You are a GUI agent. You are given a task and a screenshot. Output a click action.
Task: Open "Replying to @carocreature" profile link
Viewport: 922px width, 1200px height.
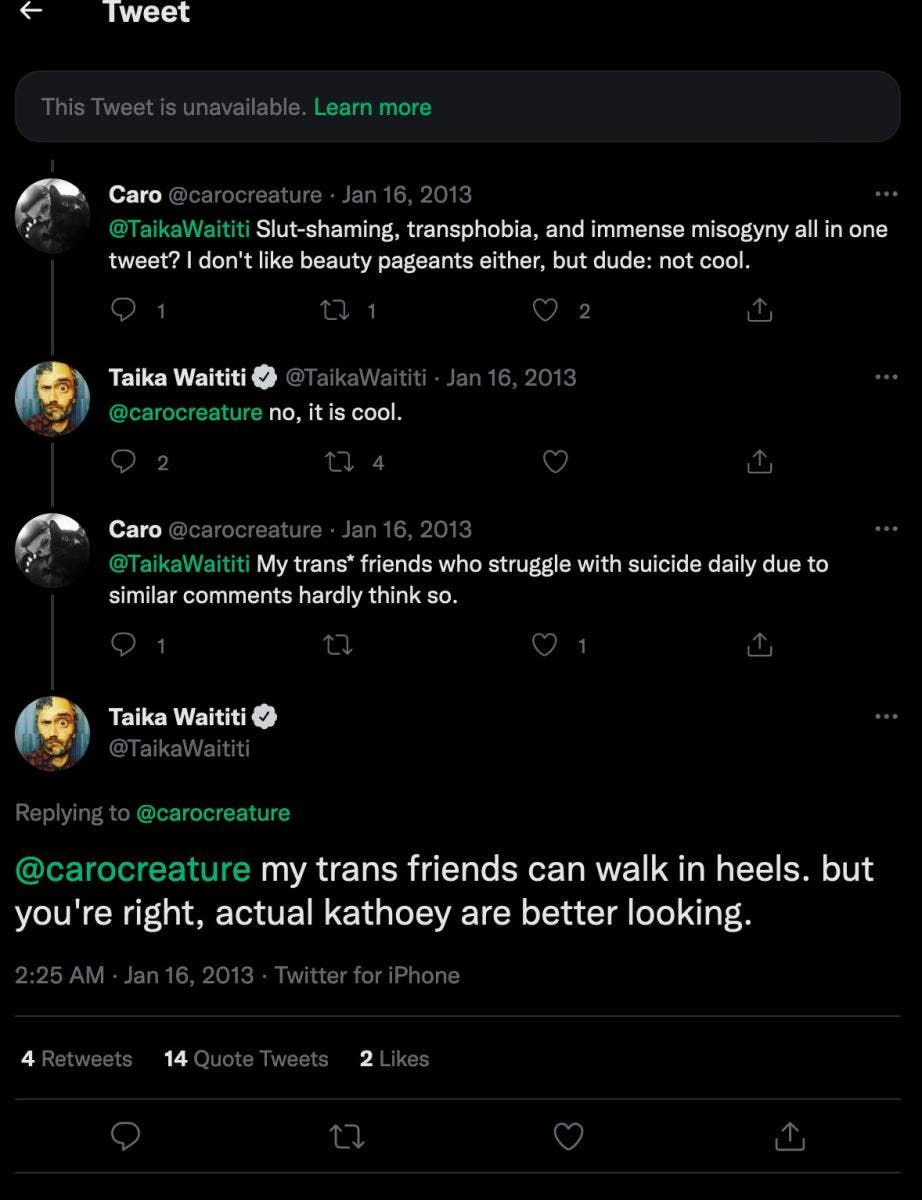tap(212, 813)
